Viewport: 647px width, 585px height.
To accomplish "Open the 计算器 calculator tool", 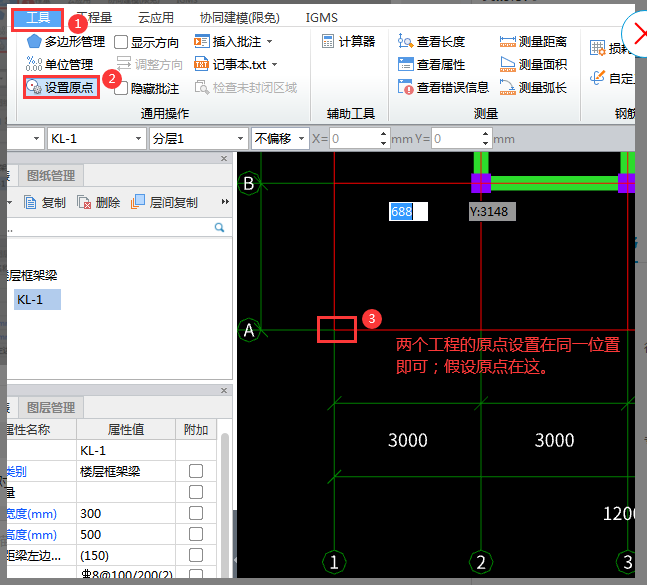I will coord(348,41).
